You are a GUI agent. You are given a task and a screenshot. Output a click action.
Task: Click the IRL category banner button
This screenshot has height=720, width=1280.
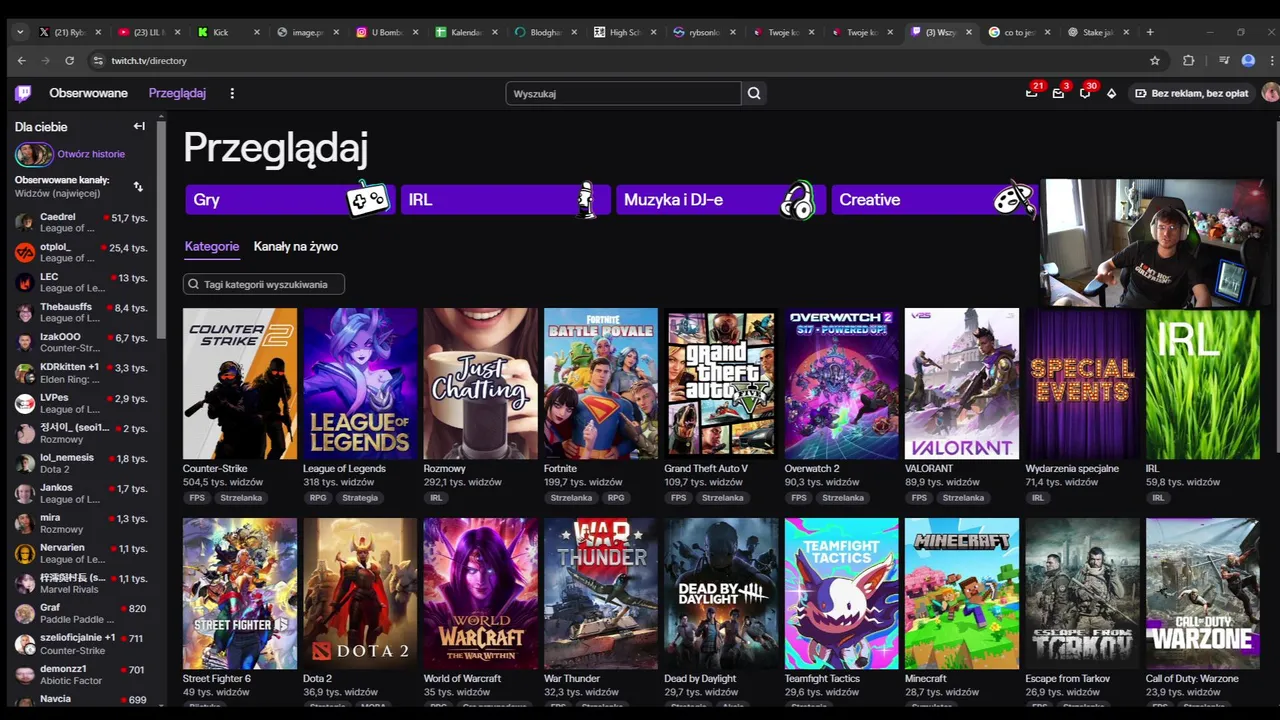point(504,199)
